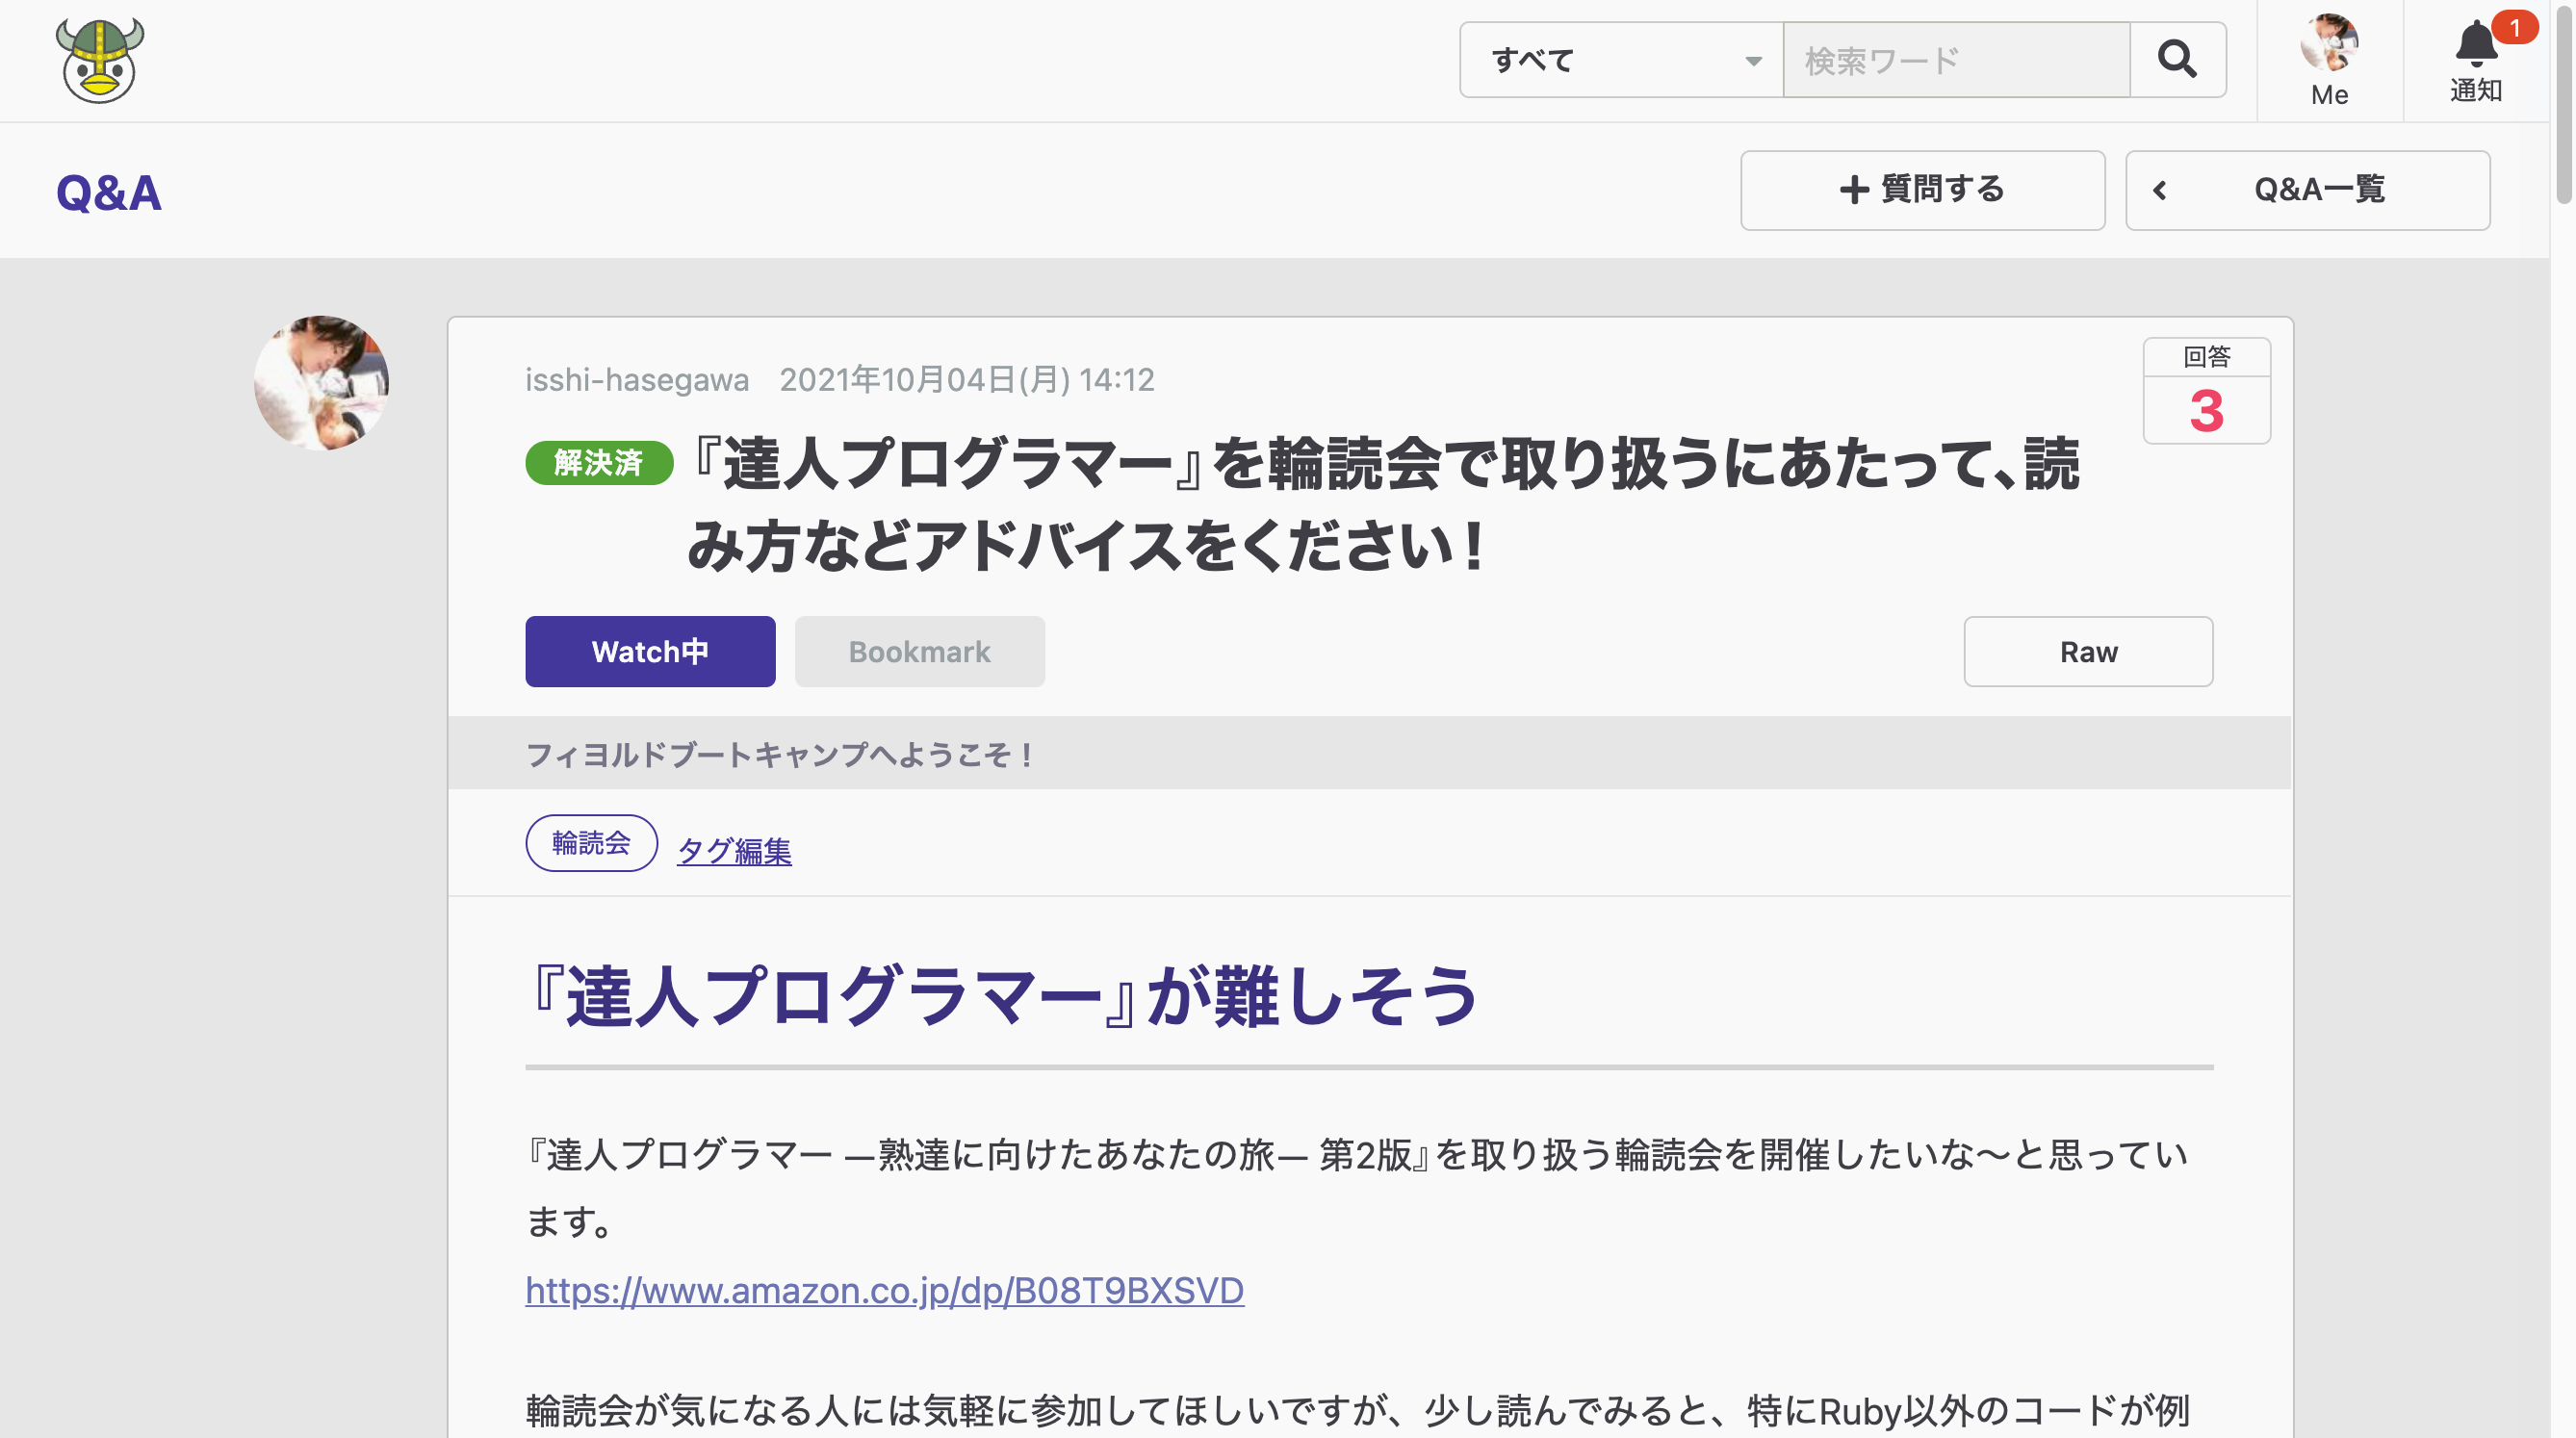Go to the Q&A一覧 list
The height and width of the screenshot is (1438, 2576).
2307,190
